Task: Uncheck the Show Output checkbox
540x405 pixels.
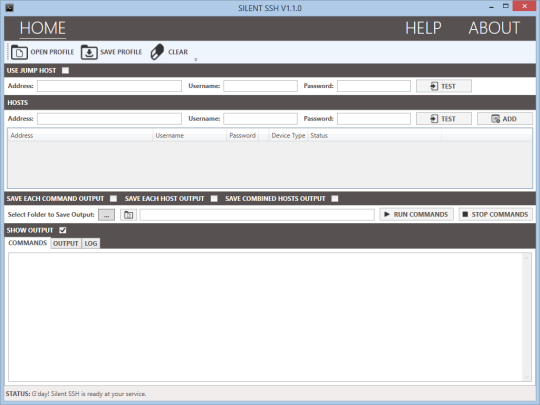Action: 63,230
